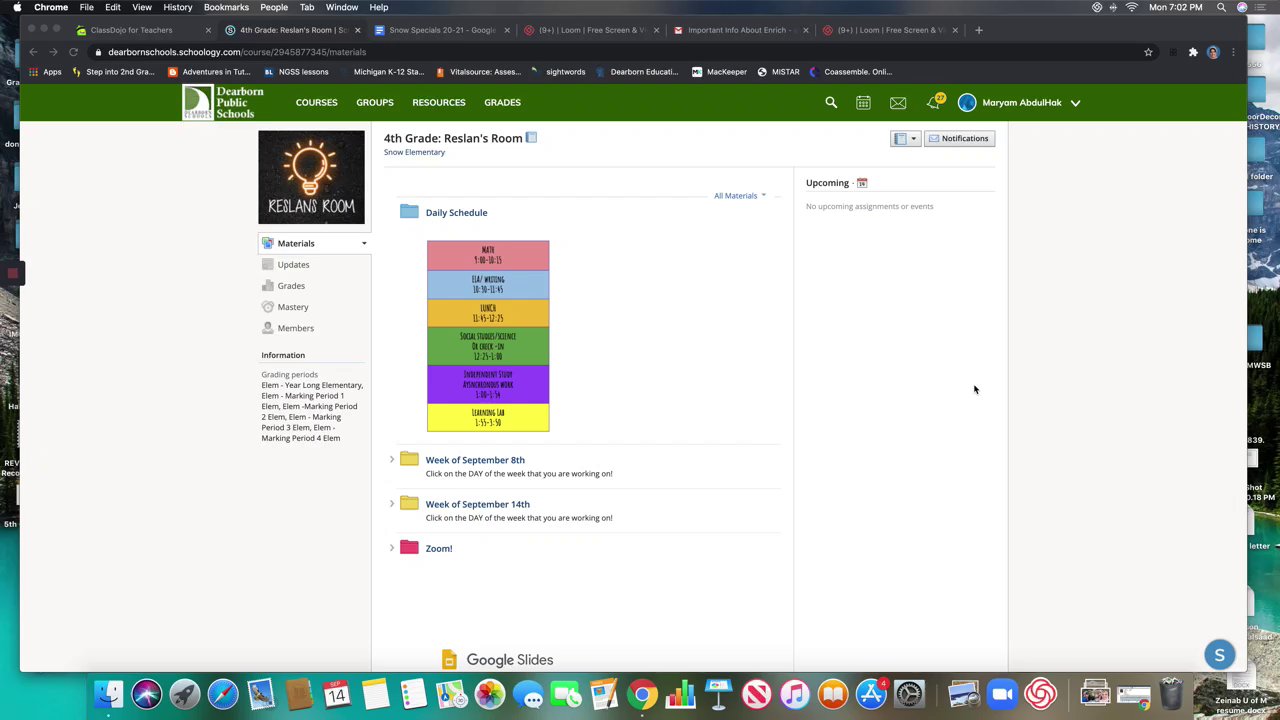
Task: Open the Week of September 8th link
Action: 475,460
